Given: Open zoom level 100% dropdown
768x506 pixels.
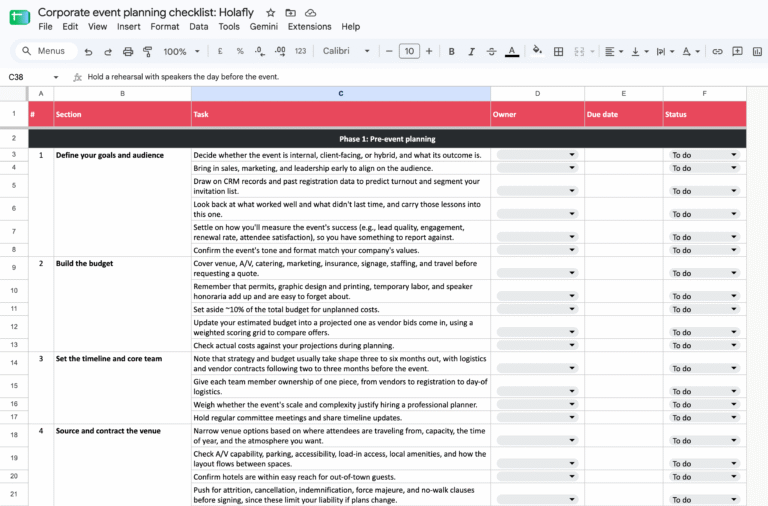Looking at the screenshot, I should point(181,51).
